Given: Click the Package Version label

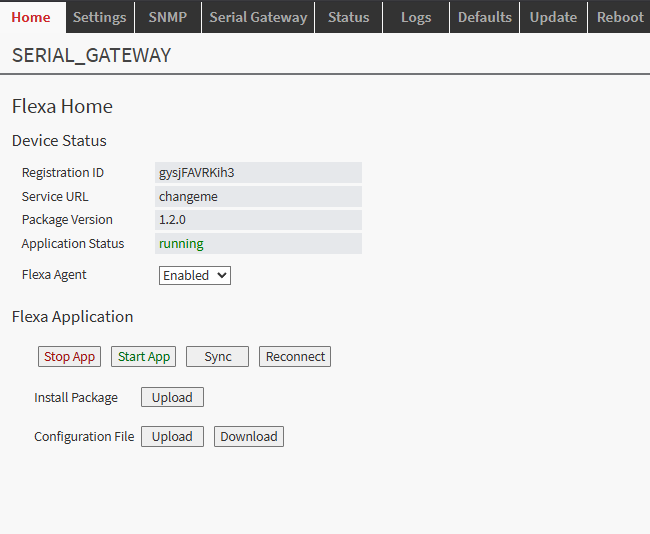Looking at the screenshot, I should coord(67,220).
